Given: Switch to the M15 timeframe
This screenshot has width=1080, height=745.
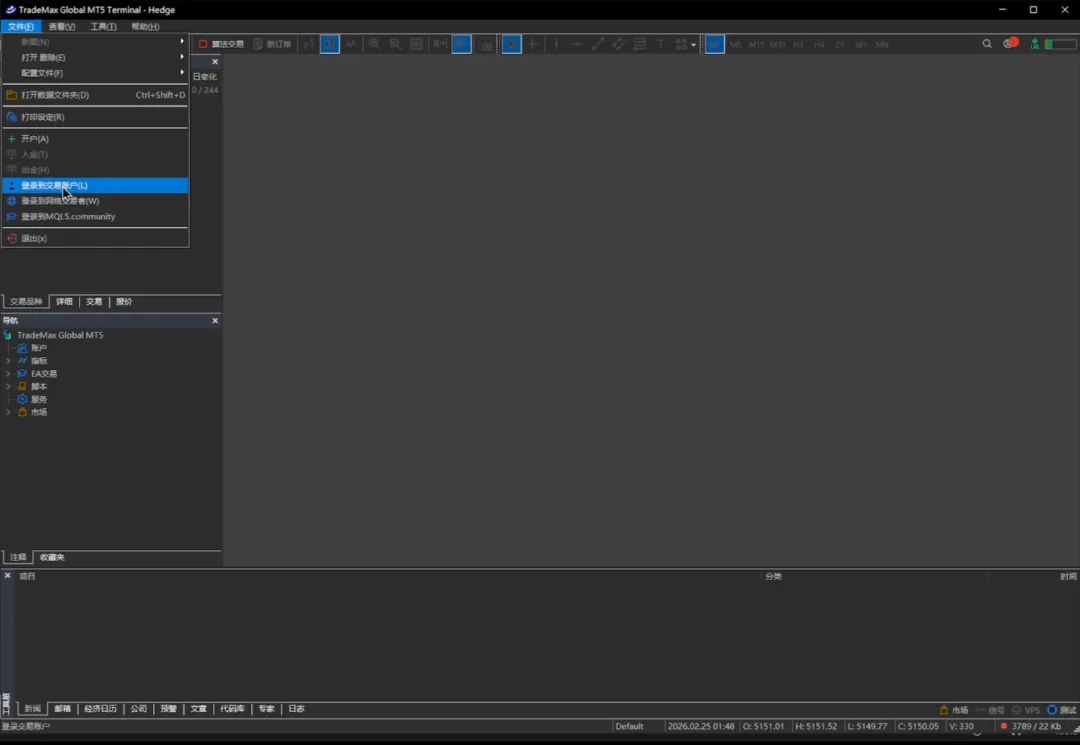Looking at the screenshot, I should (x=756, y=45).
